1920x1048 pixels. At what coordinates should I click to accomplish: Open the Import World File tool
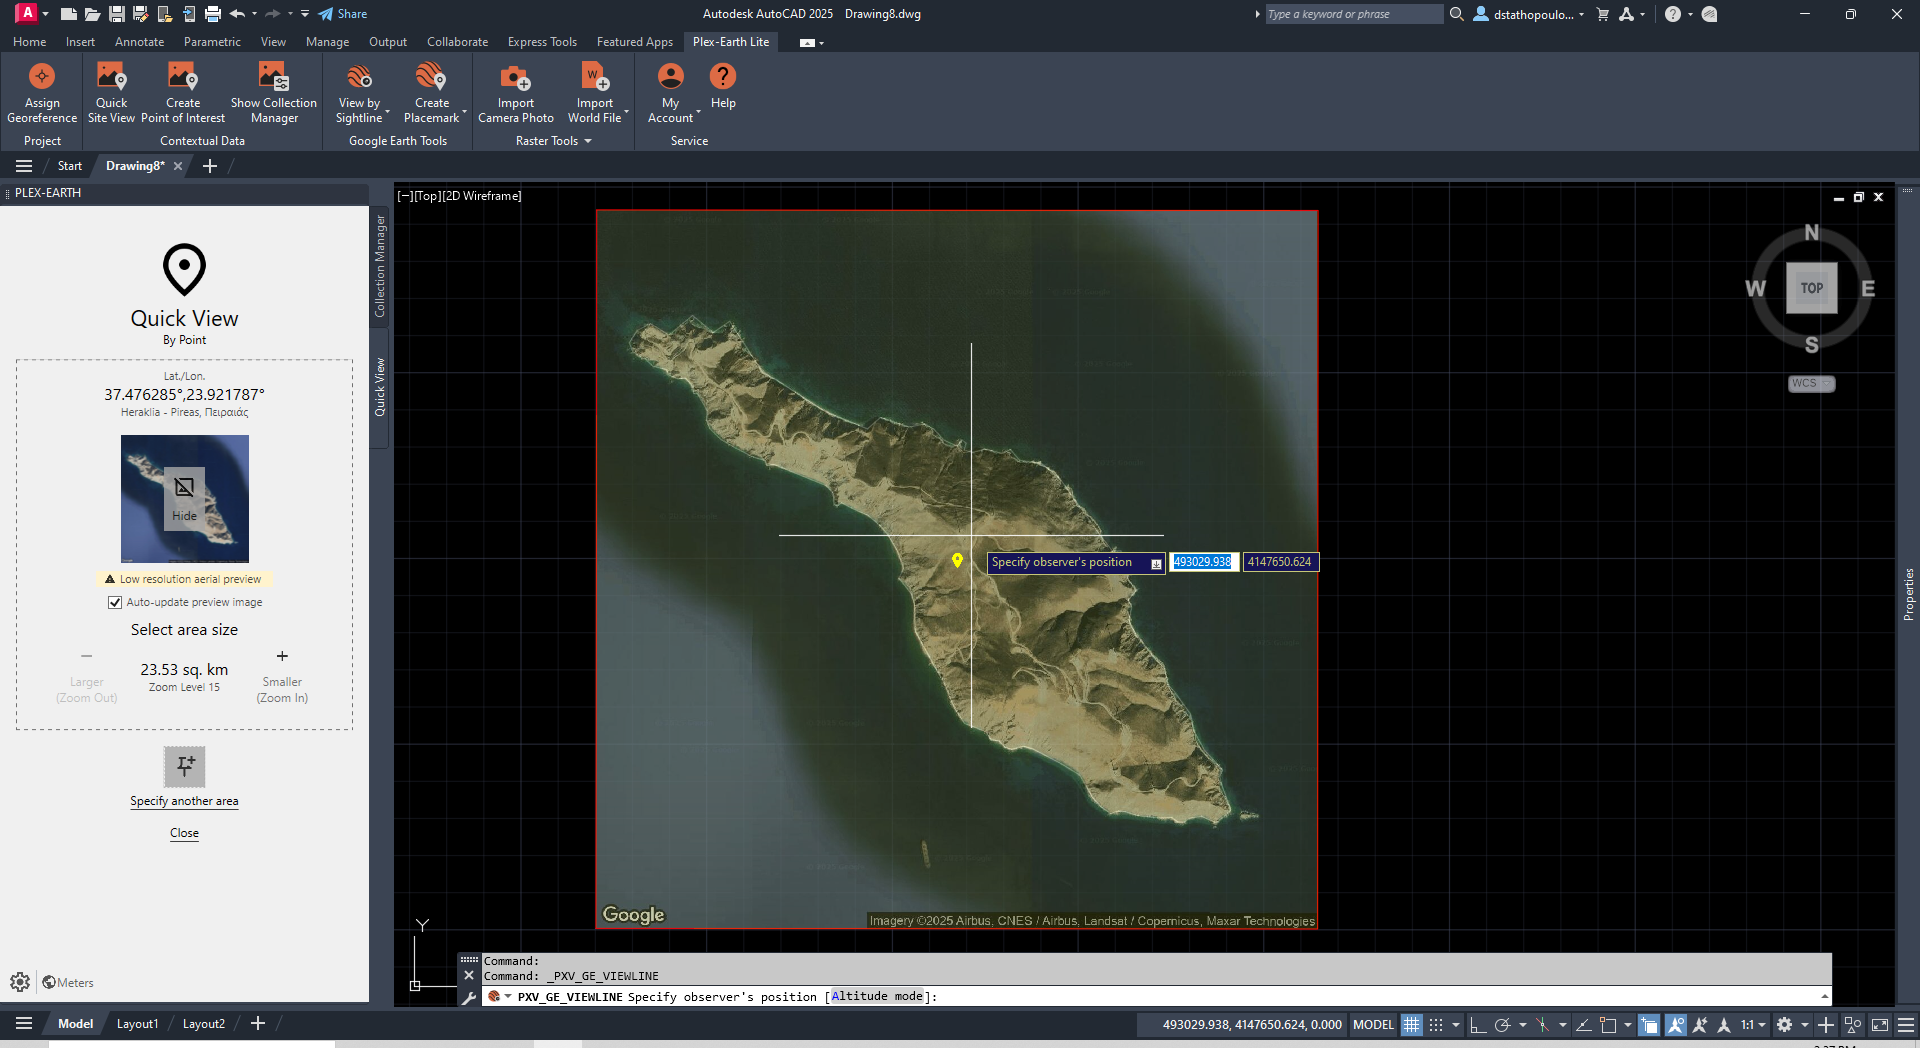595,93
